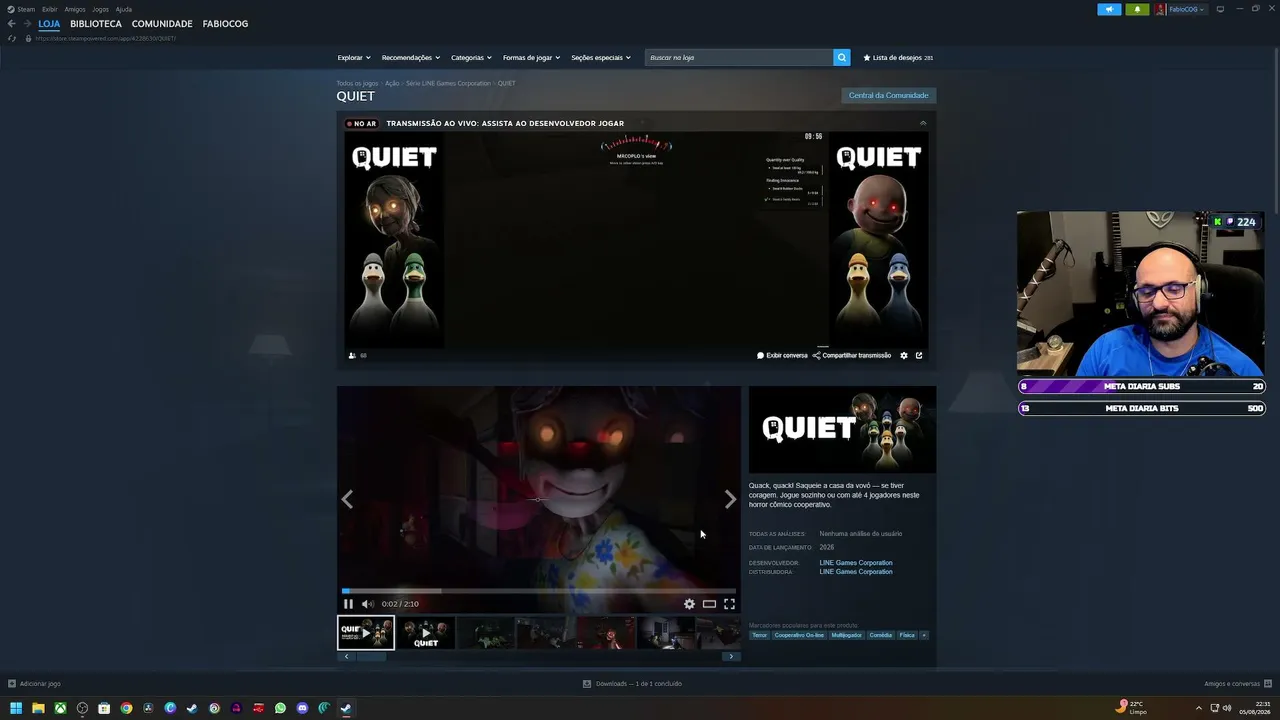Image resolution: width=1280 pixels, height=720 pixels.
Task: Click the Cooperativo On-line tag
Action: (799, 635)
